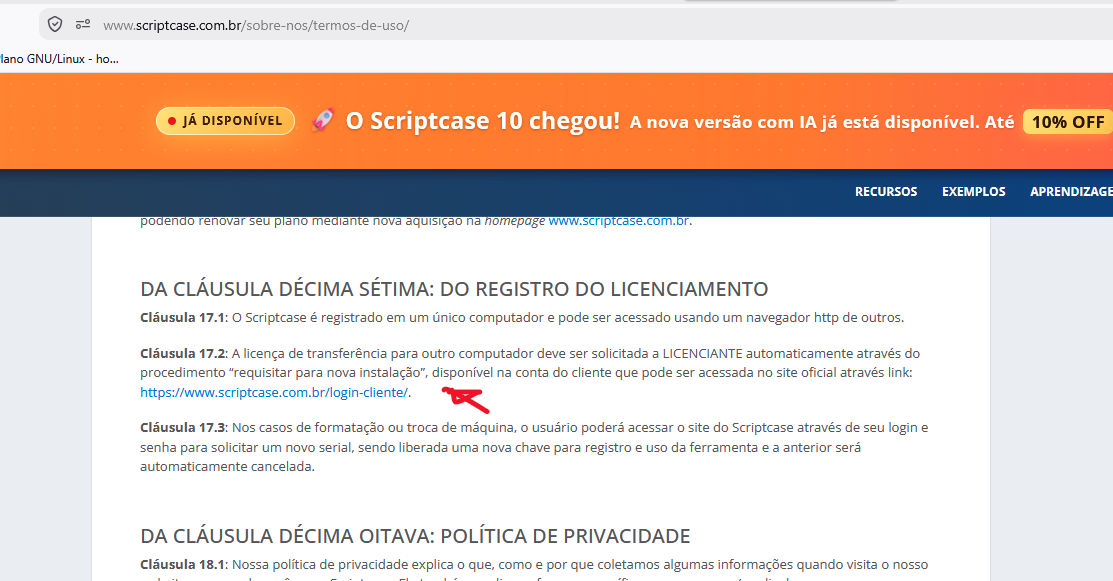Click the scriptcase.com.br URL in the address bar
Image resolution: width=1113 pixels, height=581 pixels.
[x=256, y=26]
